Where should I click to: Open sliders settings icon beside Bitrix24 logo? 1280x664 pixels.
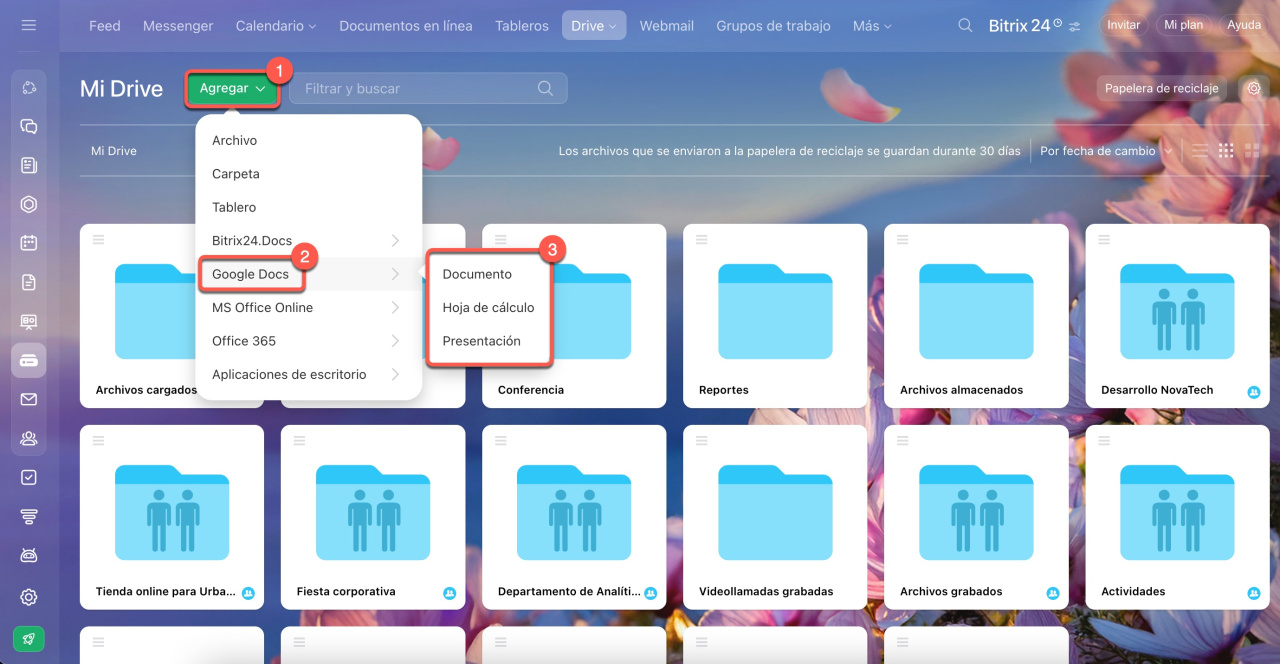[1075, 26]
